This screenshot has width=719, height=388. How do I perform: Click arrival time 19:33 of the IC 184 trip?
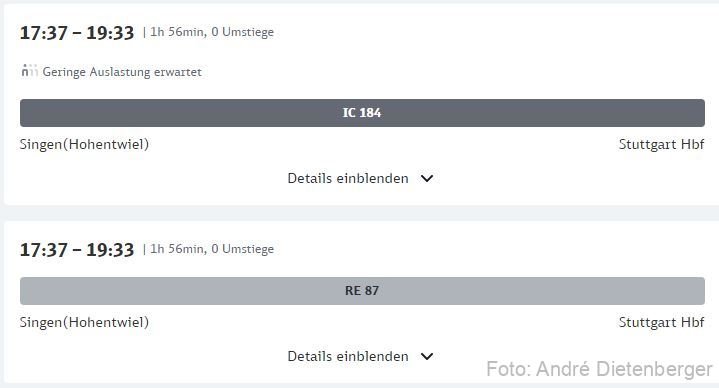110,33
